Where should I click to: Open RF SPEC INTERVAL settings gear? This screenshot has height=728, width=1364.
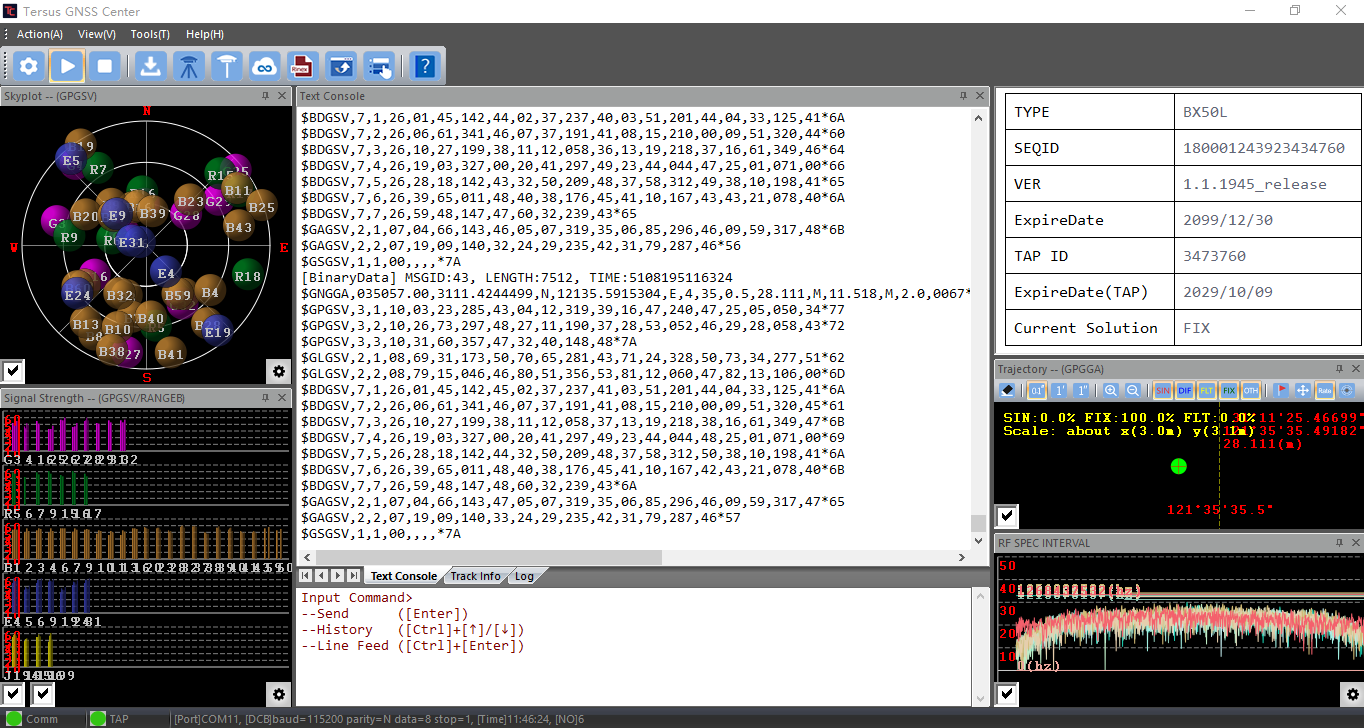(x=1351, y=693)
